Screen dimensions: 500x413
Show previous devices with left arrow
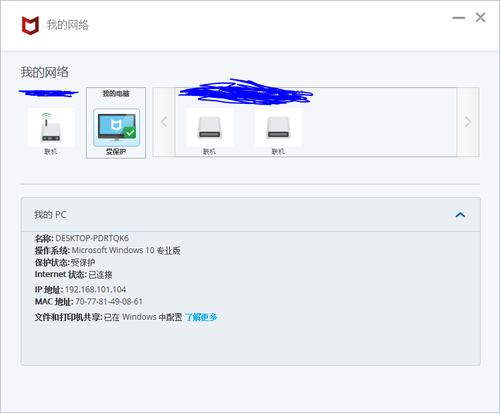(x=164, y=122)
